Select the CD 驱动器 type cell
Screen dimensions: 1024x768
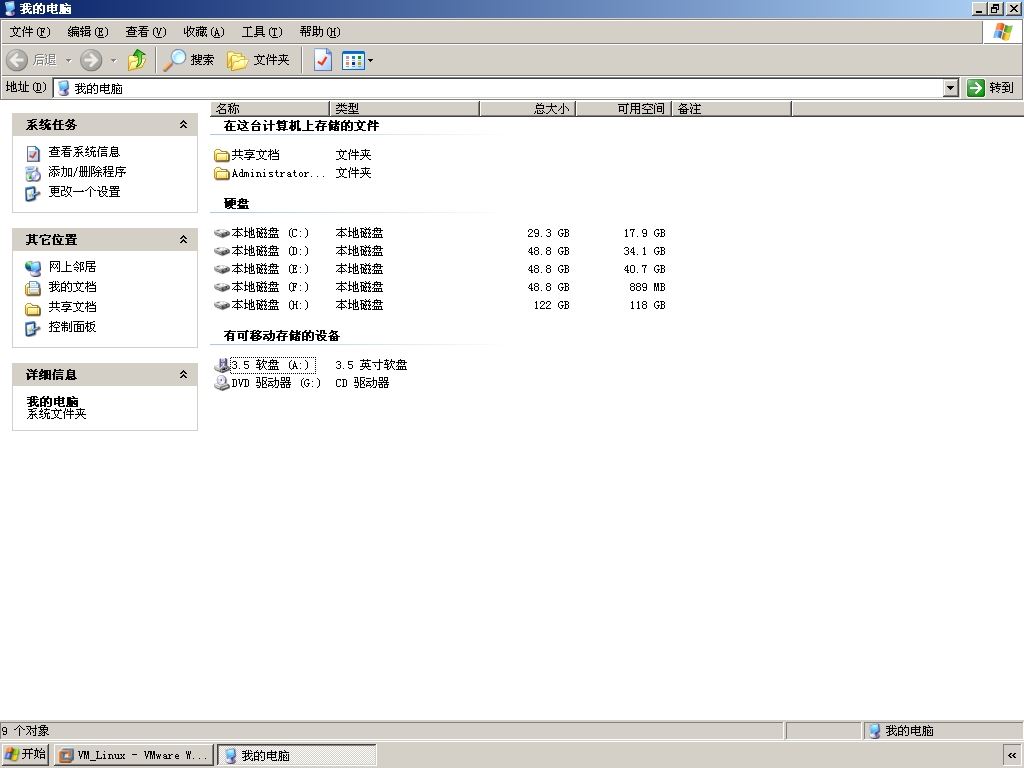(x=362, y=383)
